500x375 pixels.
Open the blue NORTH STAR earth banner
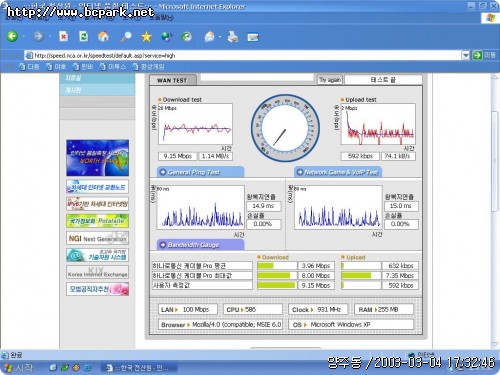pos(97,158)
